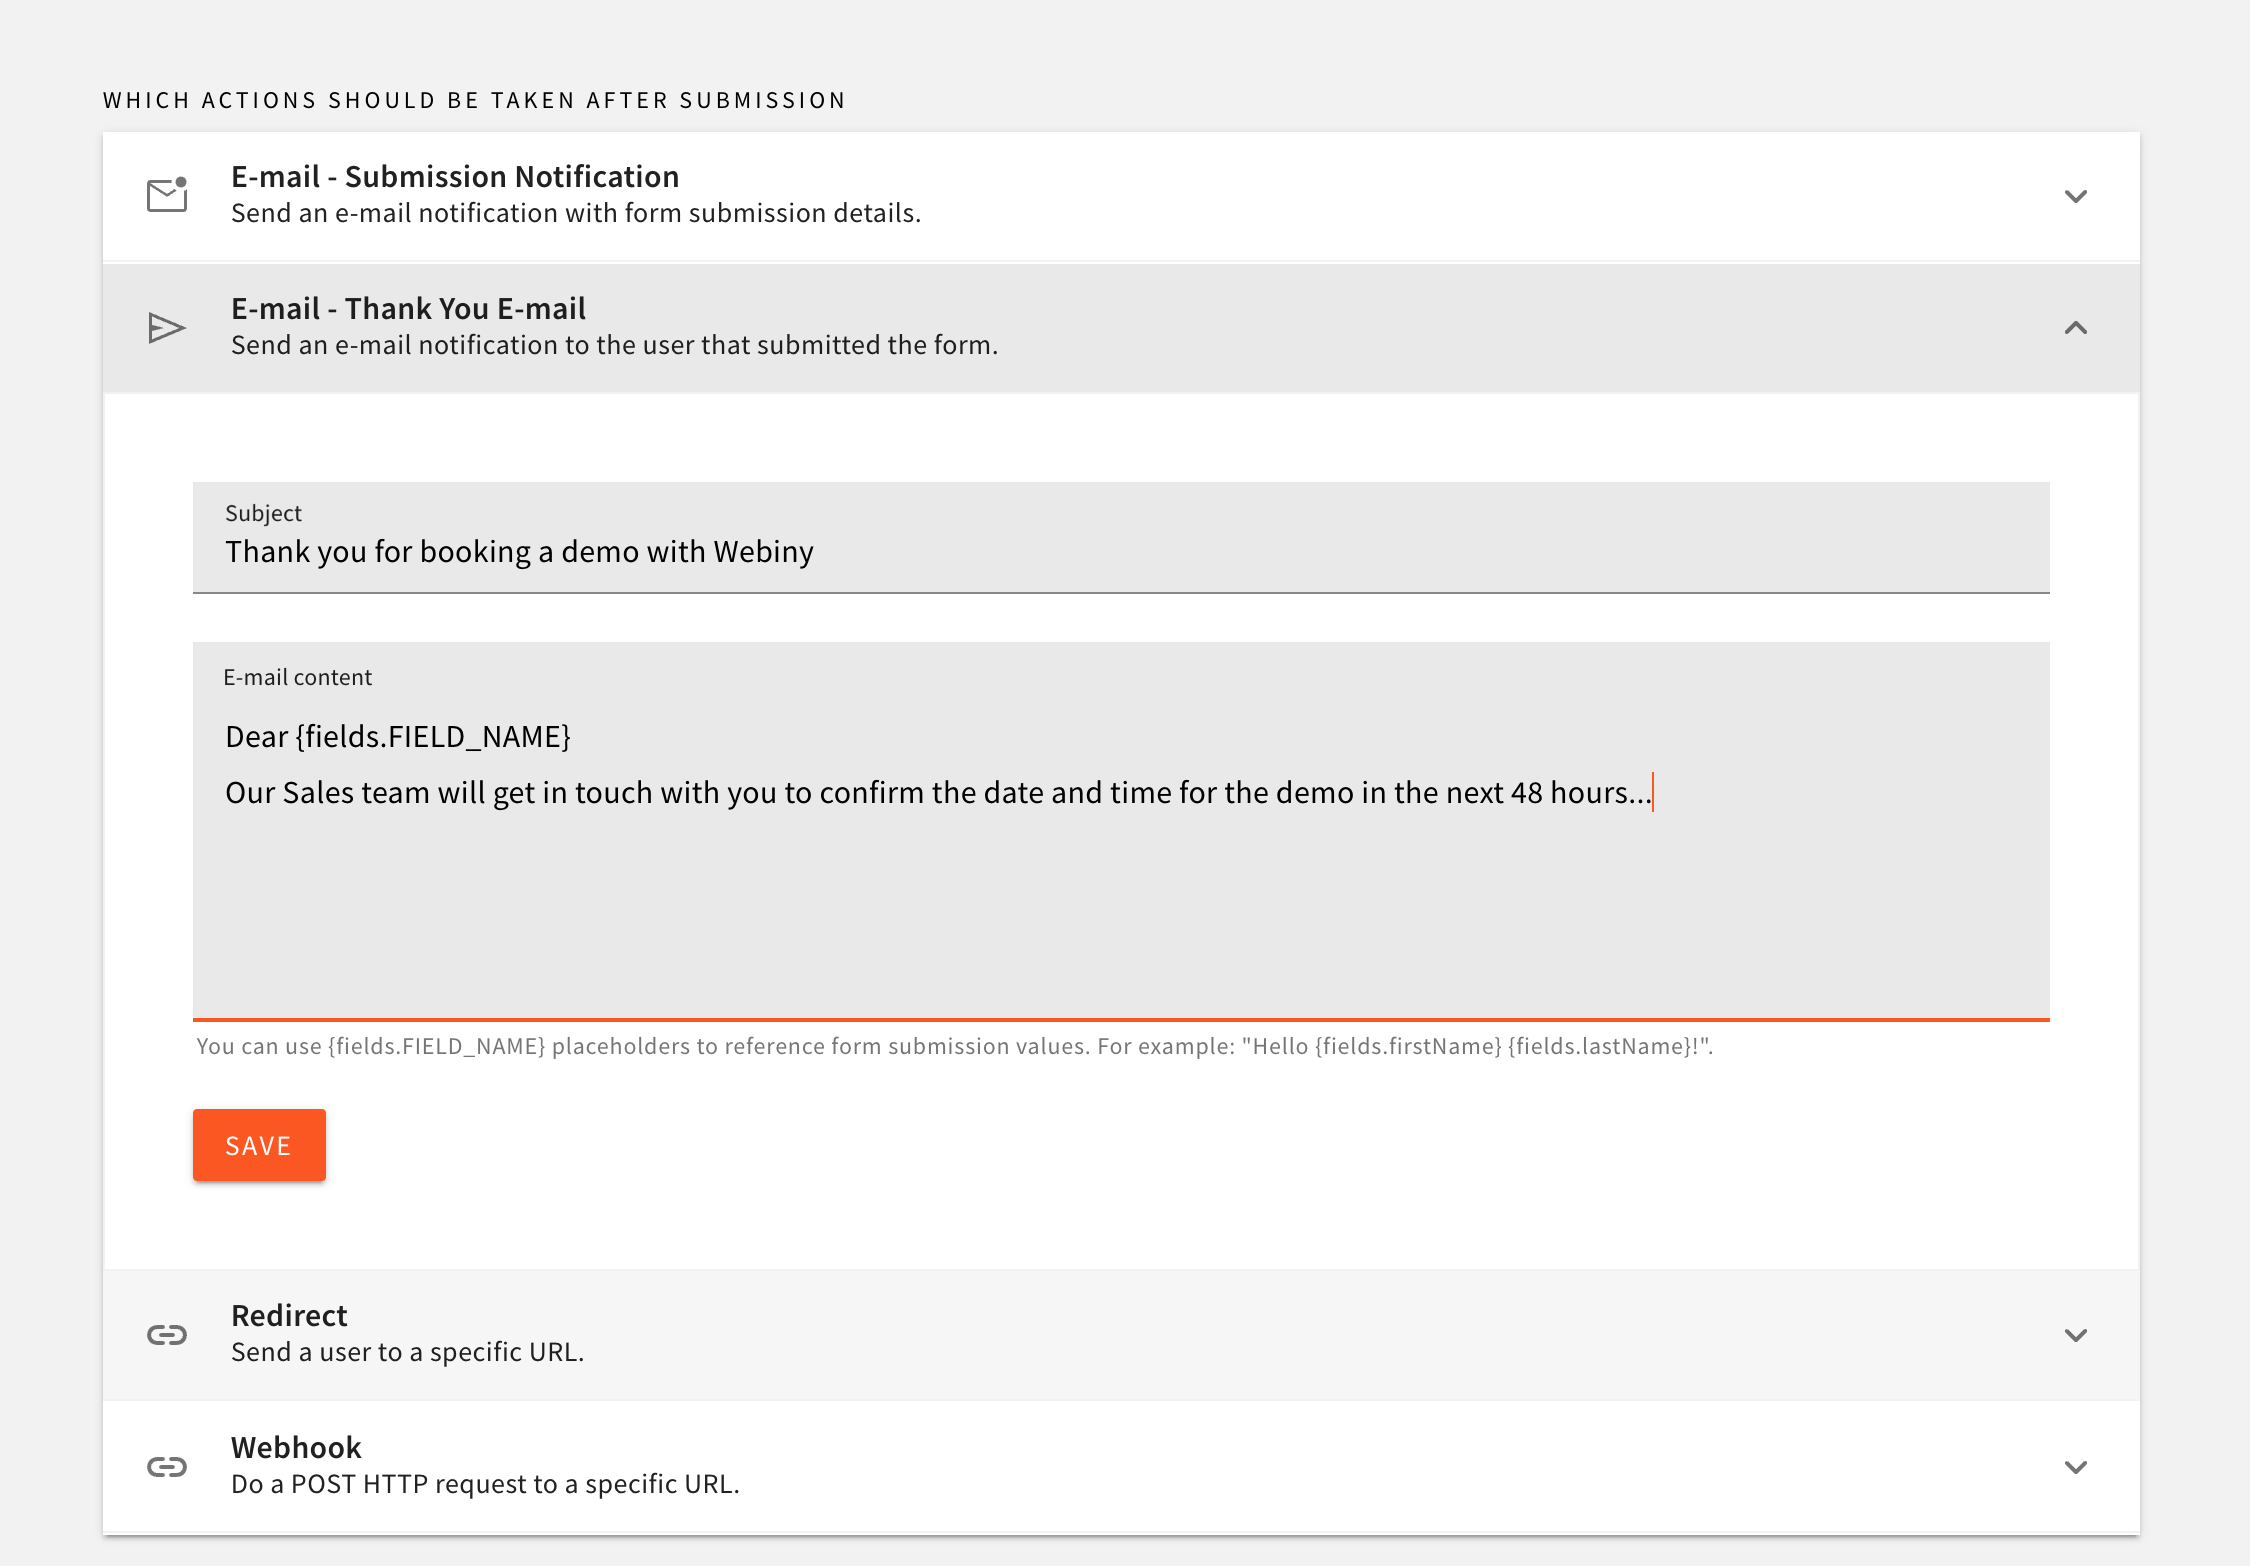This screenshot has width=2250, height=1566.
Task: Click the Subject input field
Action: pos(1120,551)
